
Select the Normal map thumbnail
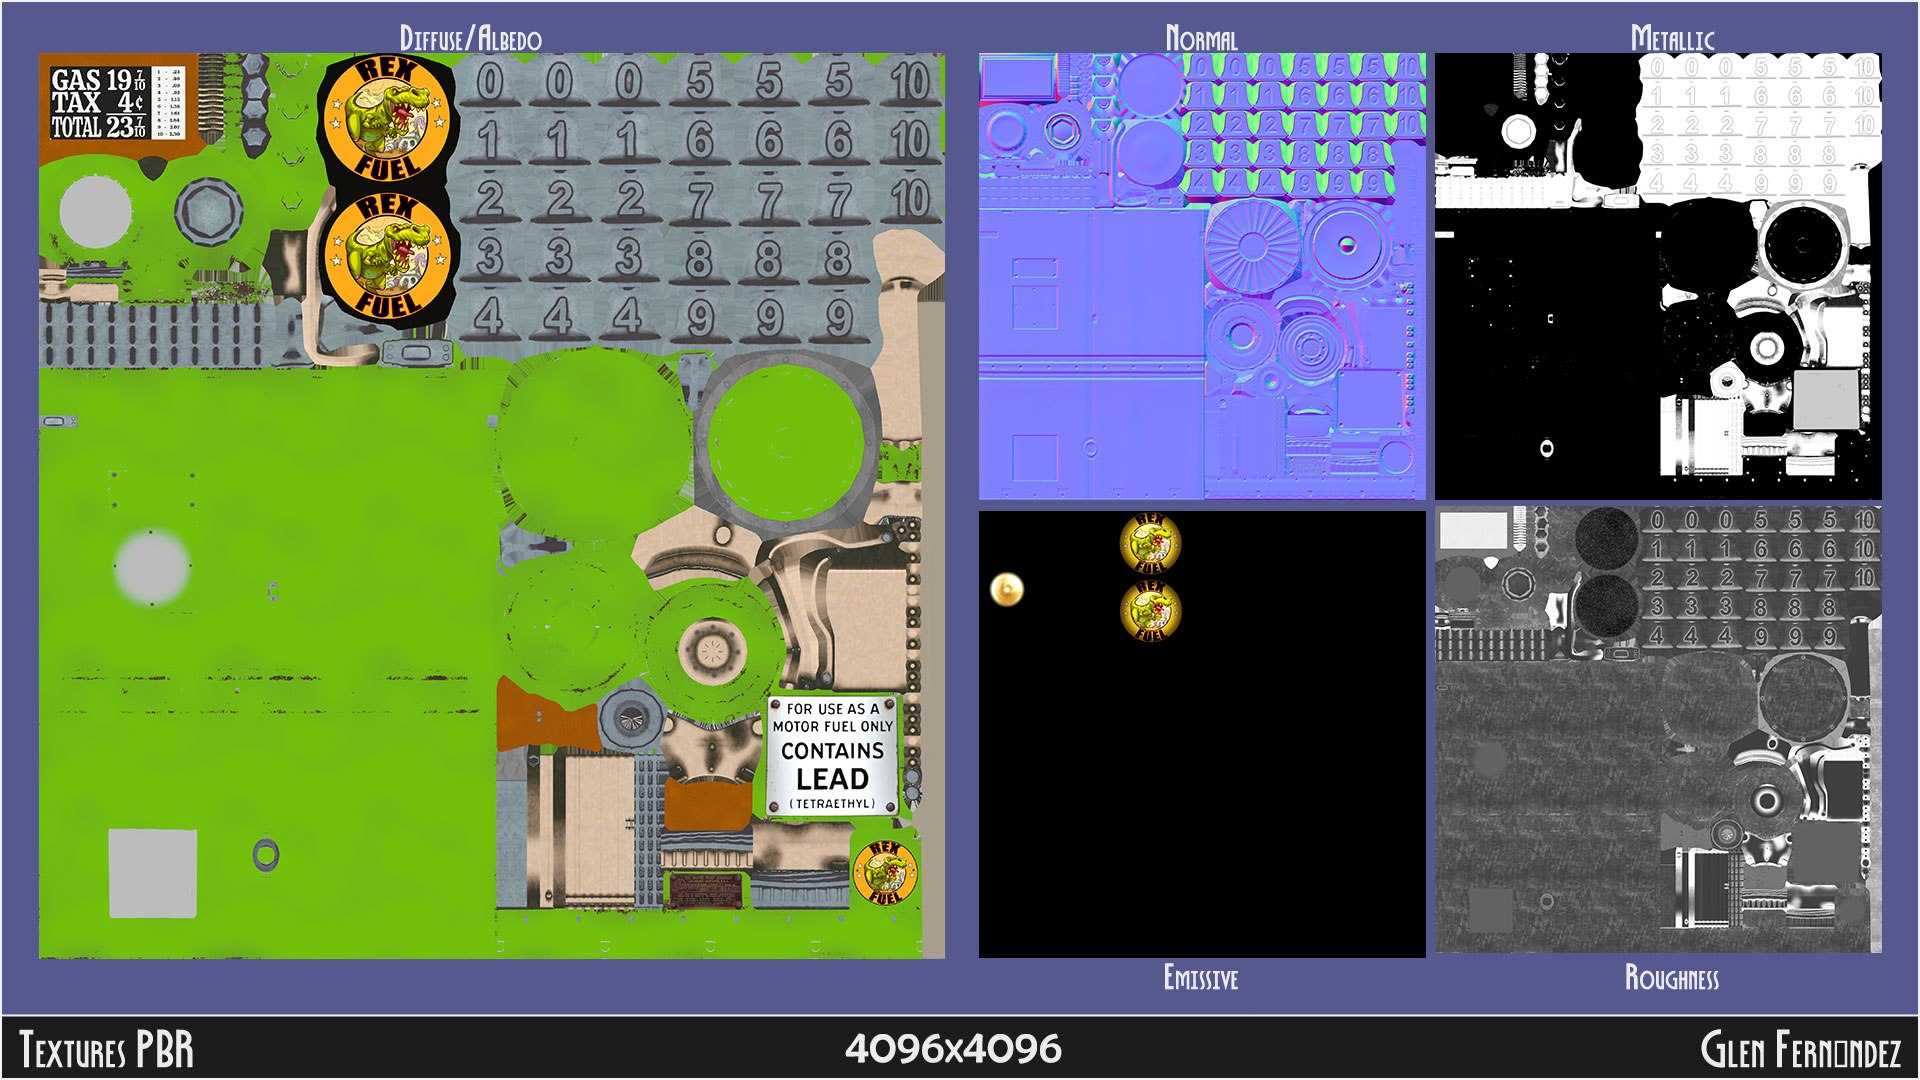pyautogui.click(x=1202, y=277)
